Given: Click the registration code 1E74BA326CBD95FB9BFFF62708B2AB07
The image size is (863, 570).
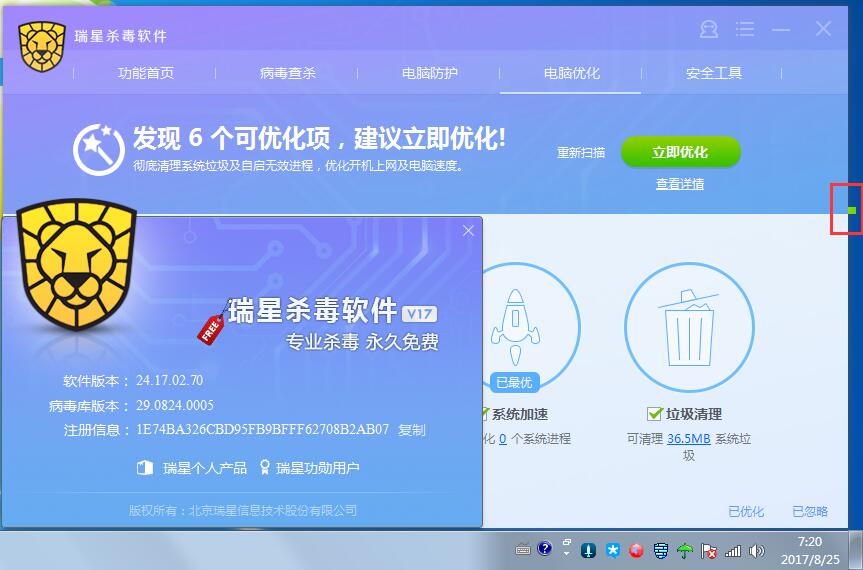Looking at the screenshot, I should (263, 430).
